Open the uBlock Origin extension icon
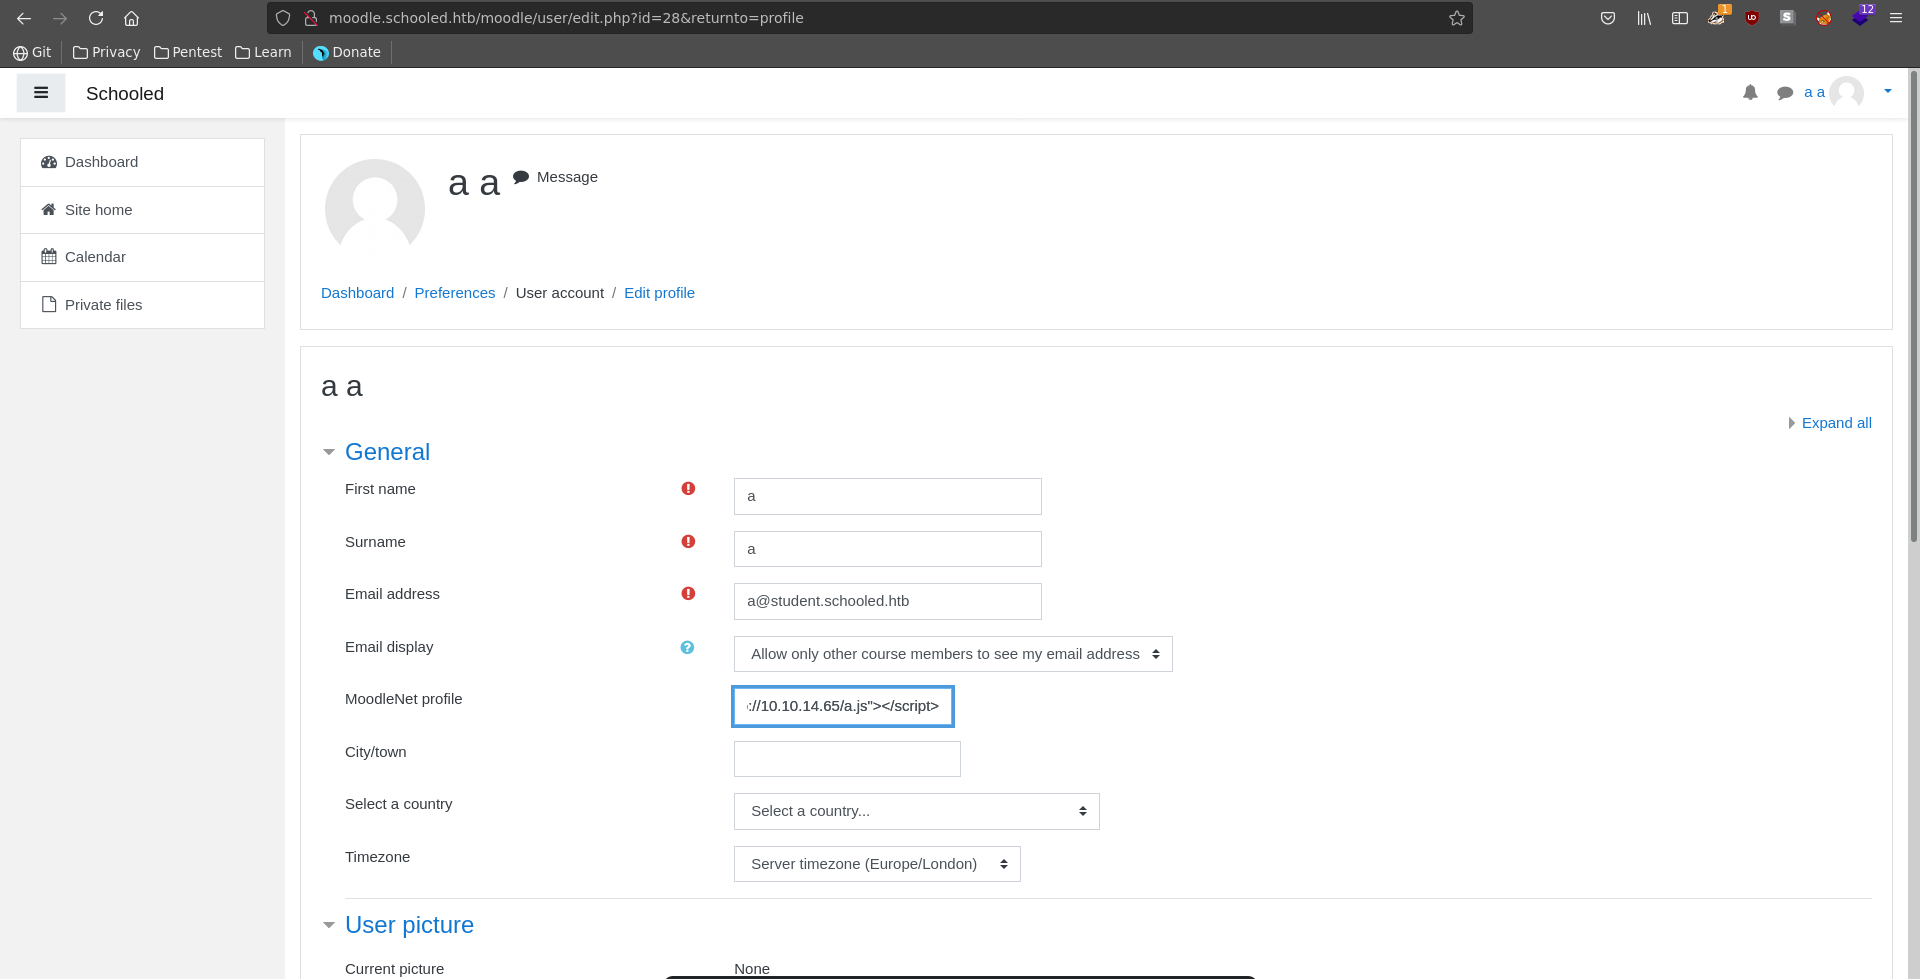Image resolution: width=1920 pixels, height=979 pixels. coord(1752,18)
